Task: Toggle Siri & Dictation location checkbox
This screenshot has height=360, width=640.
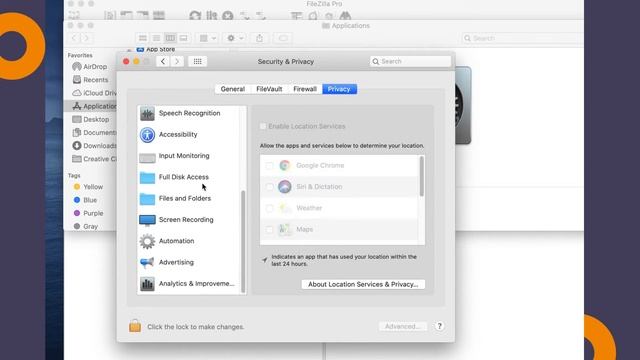Action: point(269,187)
